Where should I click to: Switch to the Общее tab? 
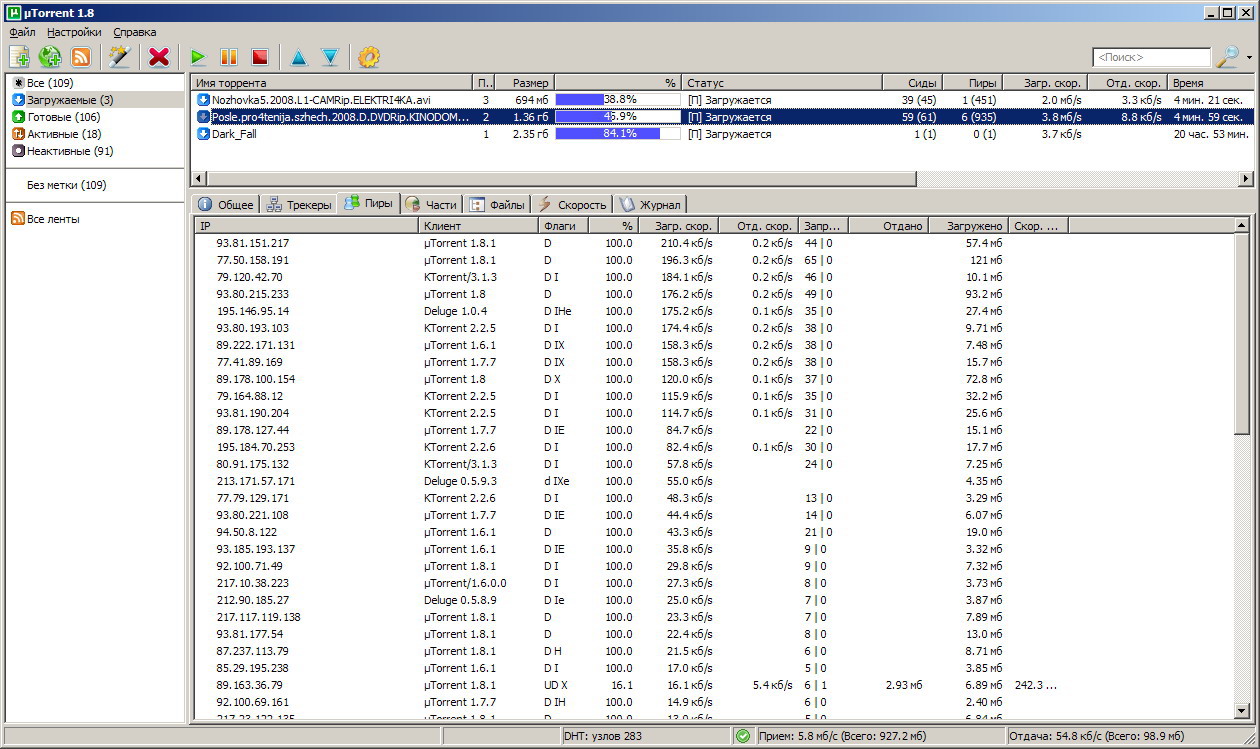(226, 204)
